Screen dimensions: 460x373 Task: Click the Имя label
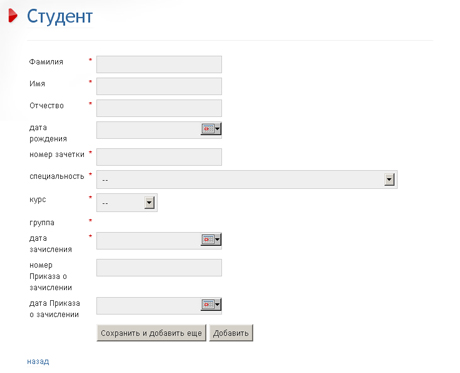[x=37, y=84]
